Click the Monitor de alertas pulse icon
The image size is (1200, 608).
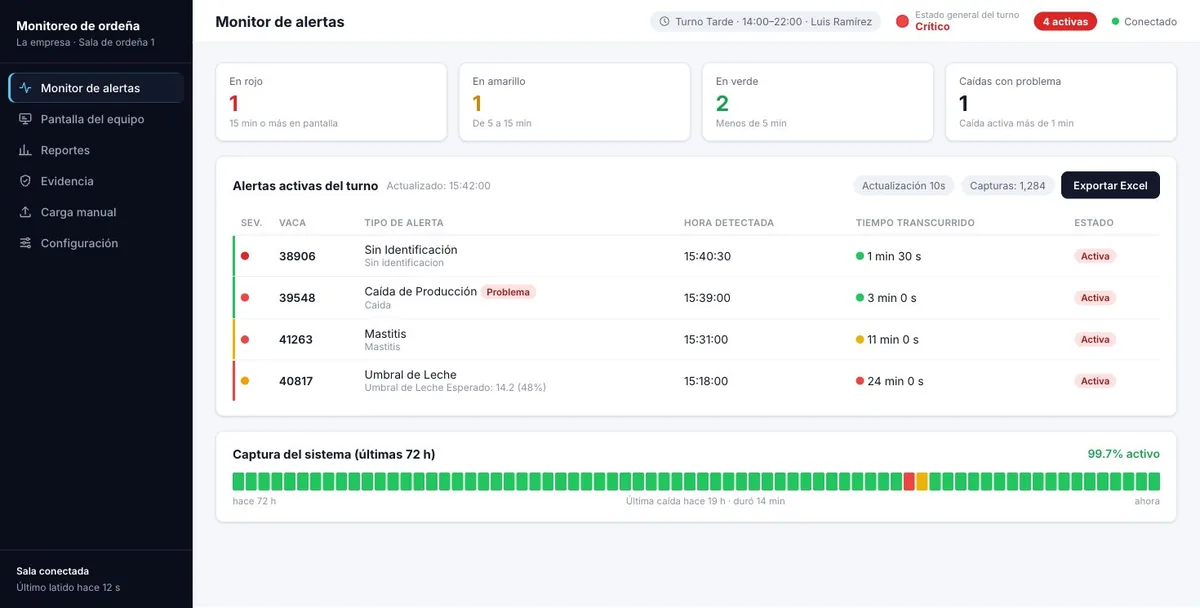[26, 88]
